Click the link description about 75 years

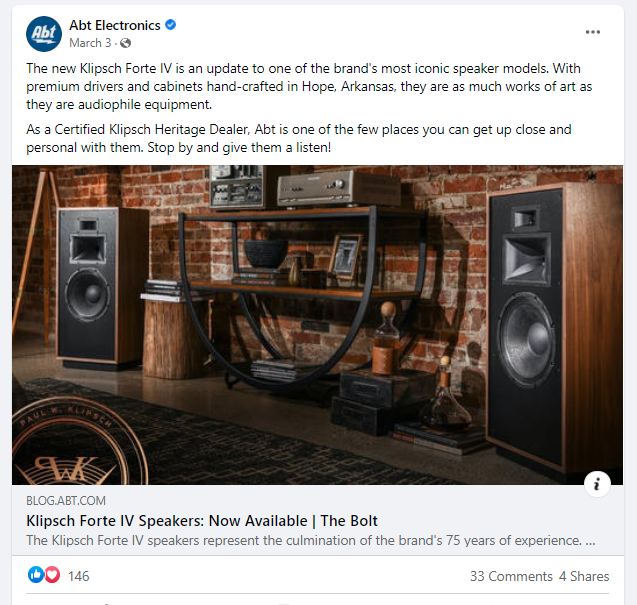pos(311,540)
